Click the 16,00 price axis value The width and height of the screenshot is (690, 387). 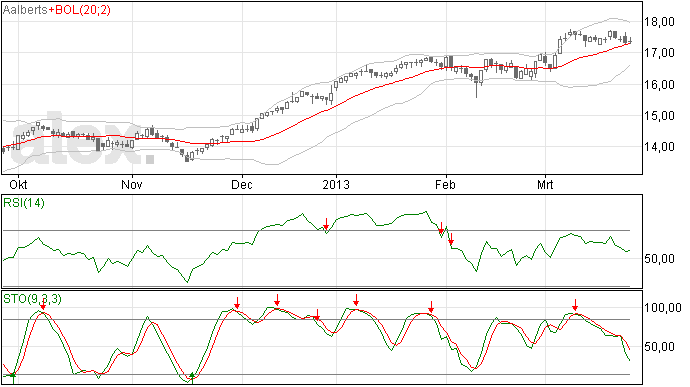(659, 85)
